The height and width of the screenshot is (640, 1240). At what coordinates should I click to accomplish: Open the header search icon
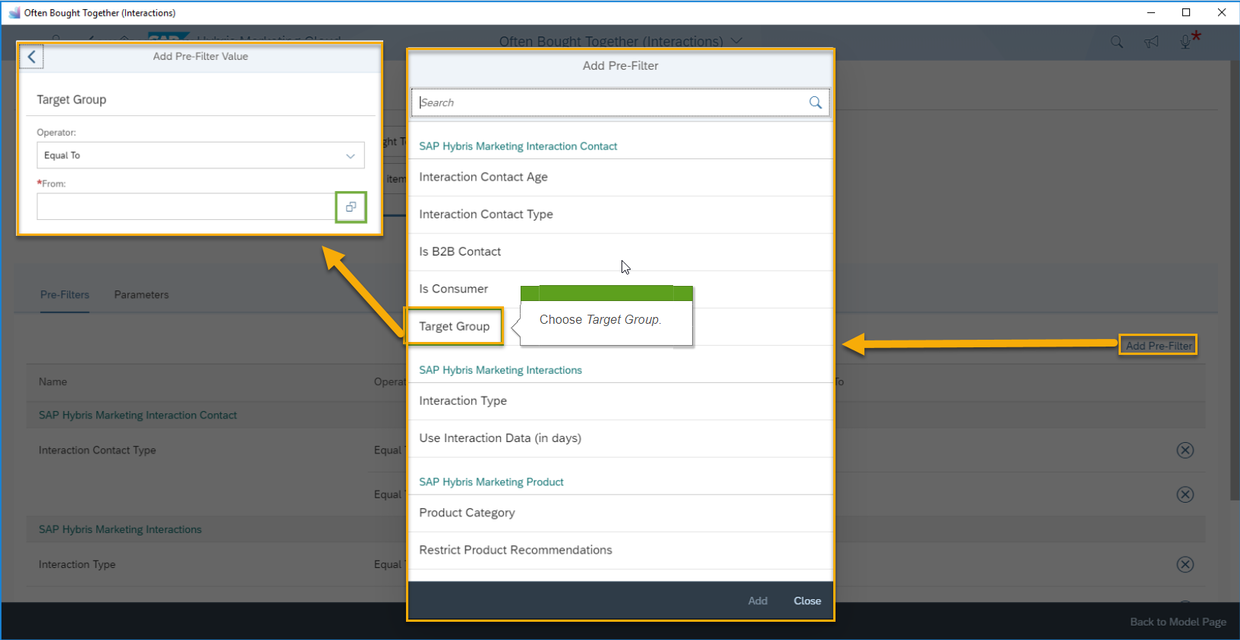1118,42
